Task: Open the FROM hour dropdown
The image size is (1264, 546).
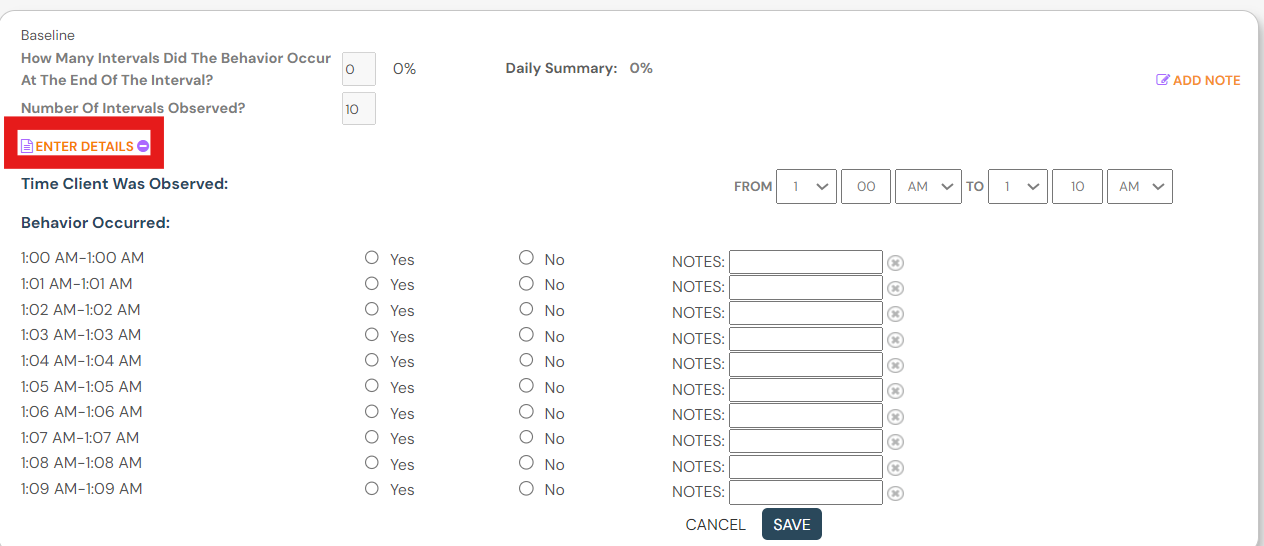Action: coord(806,187)
